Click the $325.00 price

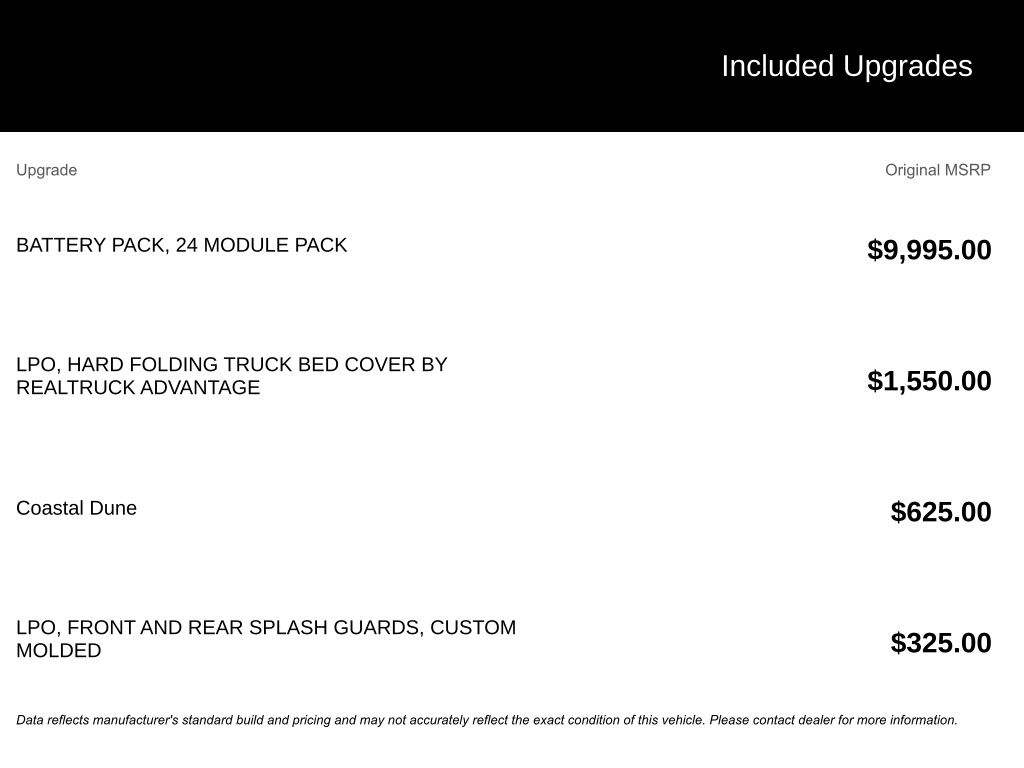tap(940, 643)
